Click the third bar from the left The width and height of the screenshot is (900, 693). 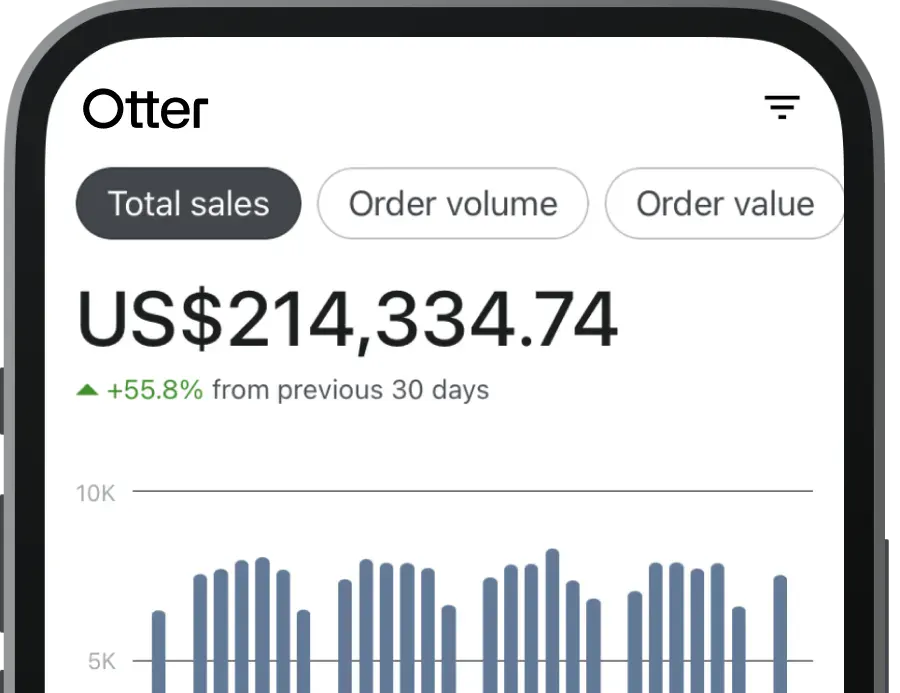(x=221, y=630)
